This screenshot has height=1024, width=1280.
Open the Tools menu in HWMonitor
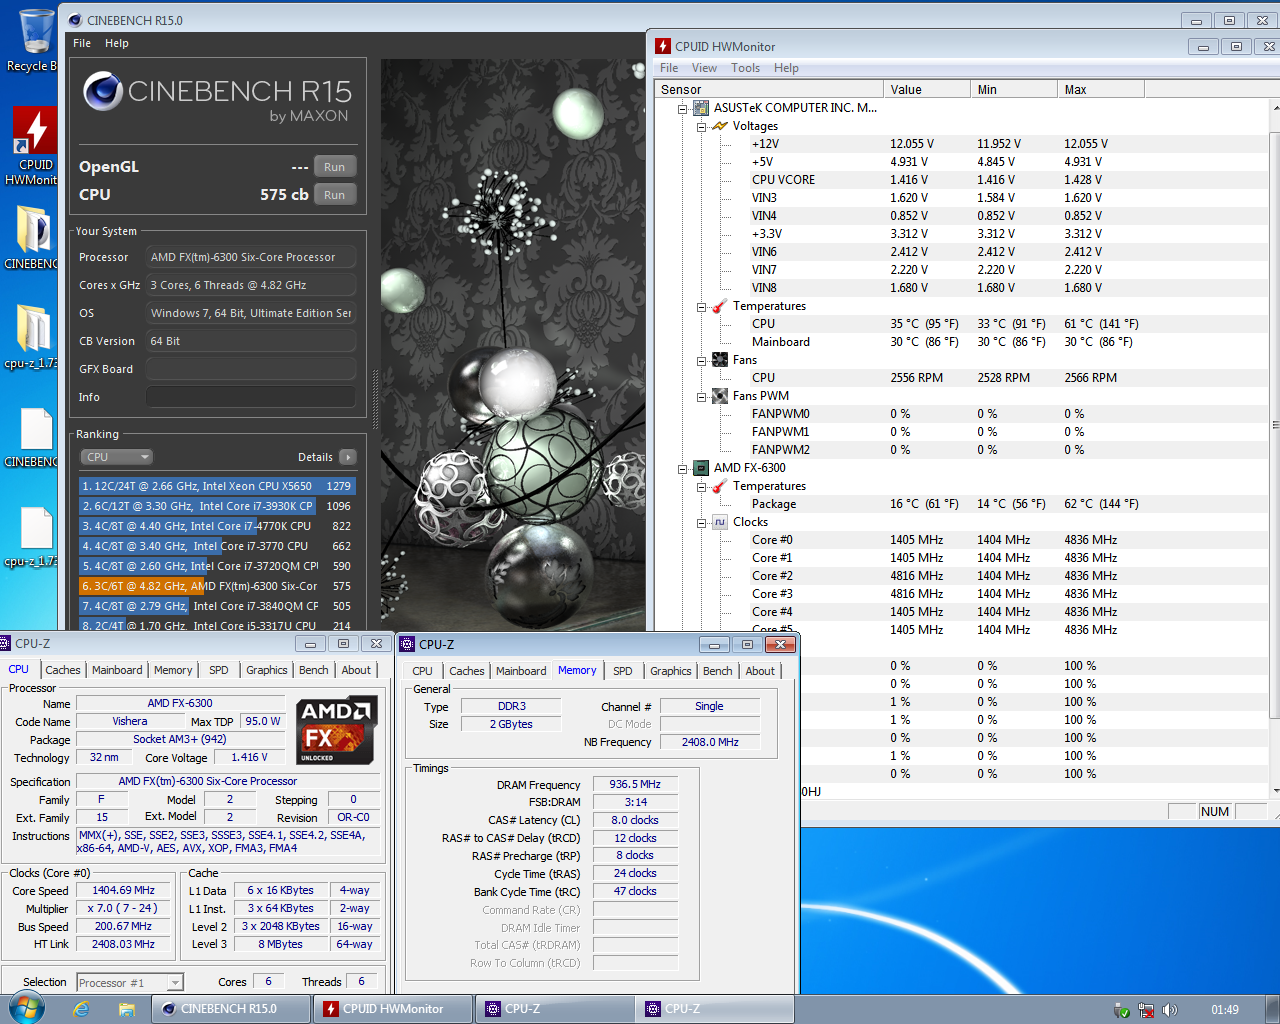point(745,68)
